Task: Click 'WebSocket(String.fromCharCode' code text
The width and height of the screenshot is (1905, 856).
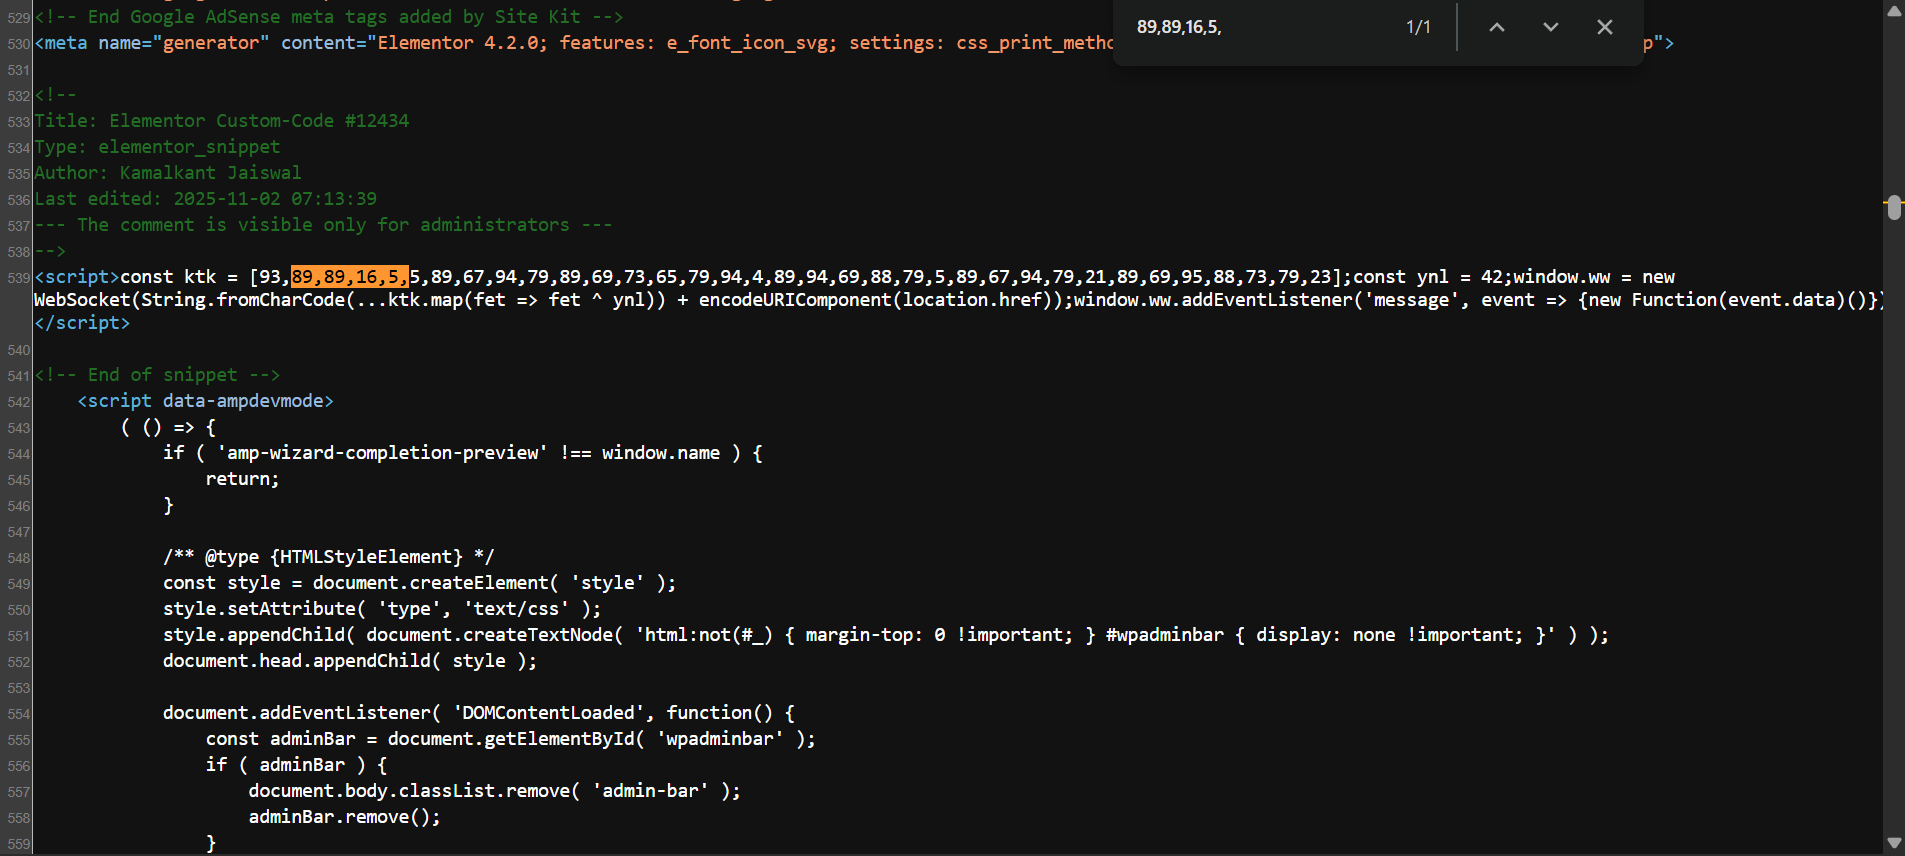Action: point(190,300)
